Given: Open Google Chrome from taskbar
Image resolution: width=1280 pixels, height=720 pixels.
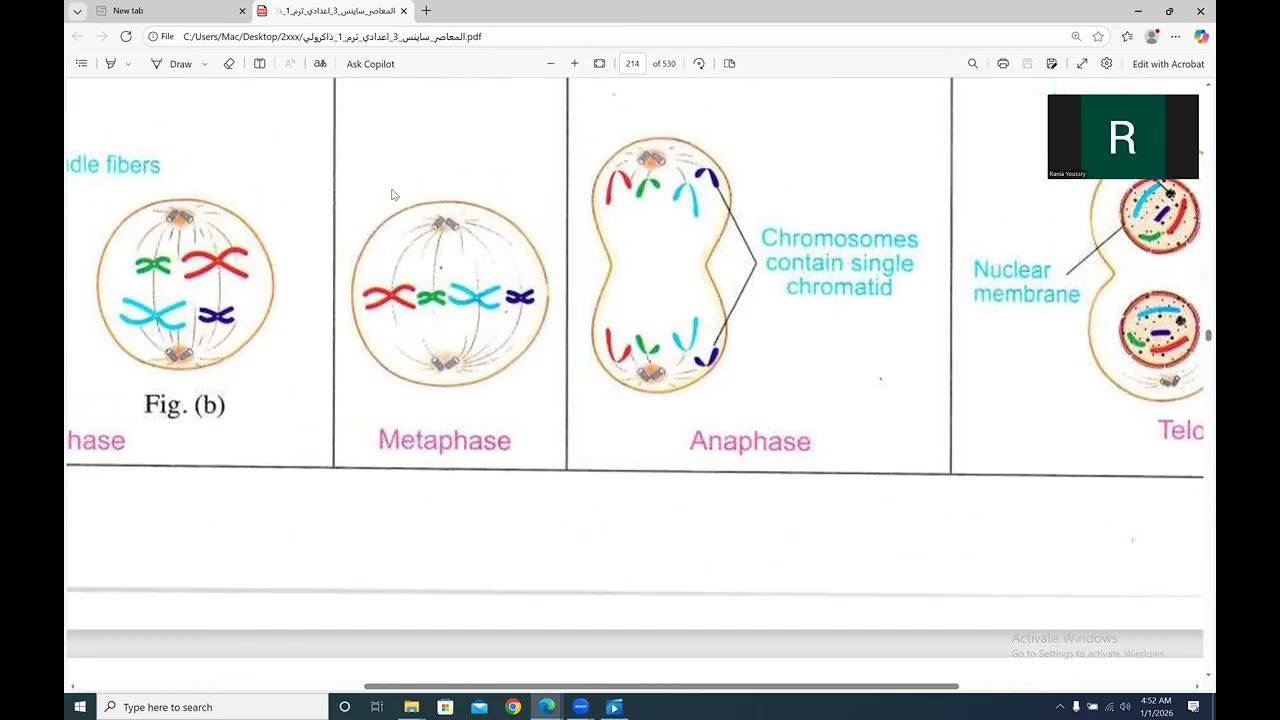Looking at the screenshot, I should [513, 707].
